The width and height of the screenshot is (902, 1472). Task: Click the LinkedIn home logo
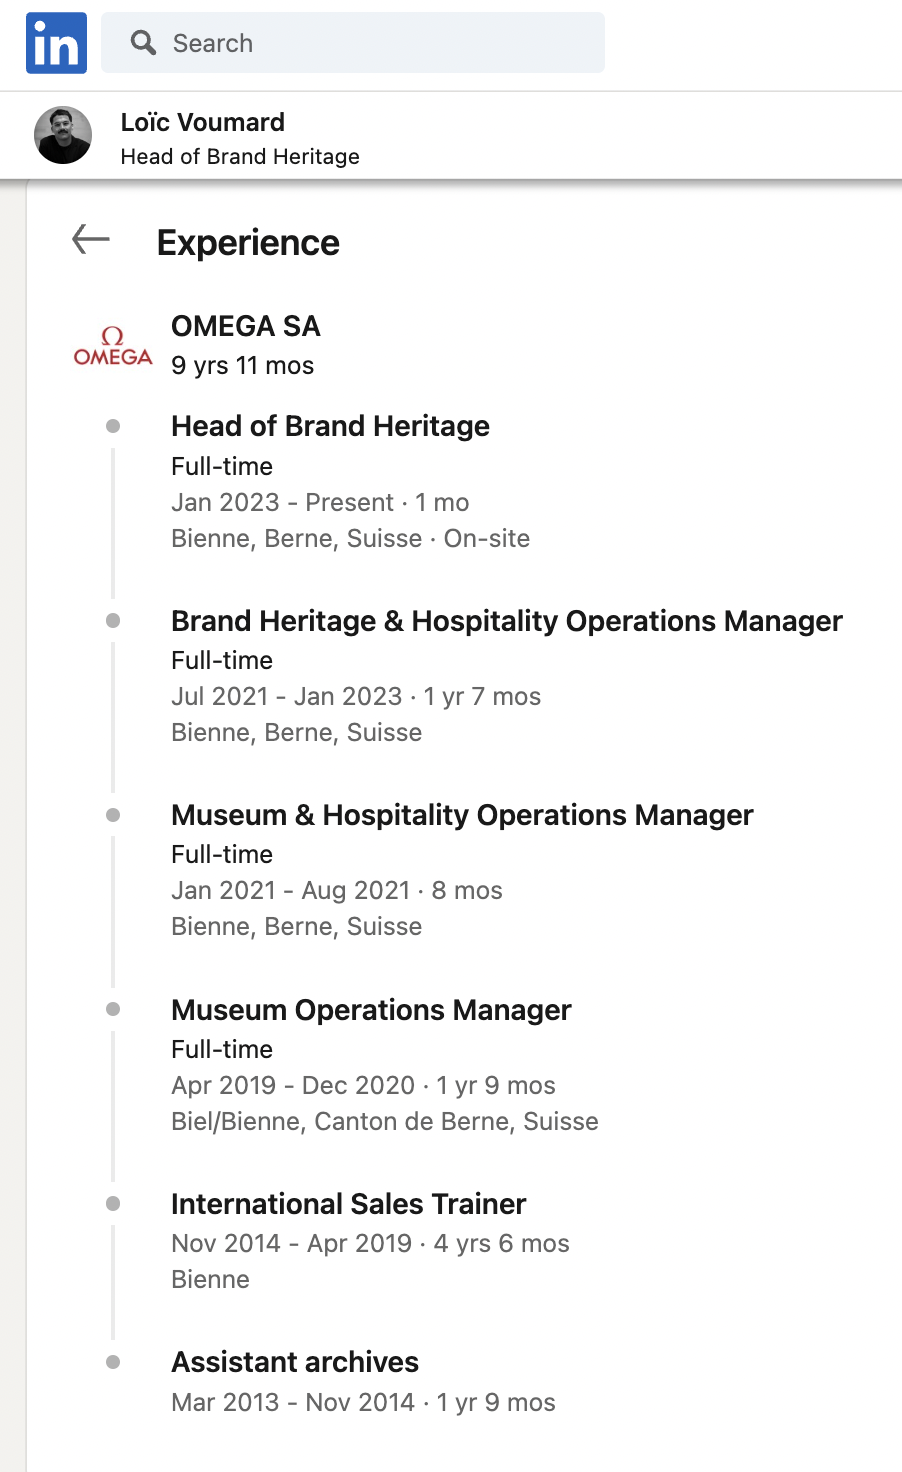[56, 43]
